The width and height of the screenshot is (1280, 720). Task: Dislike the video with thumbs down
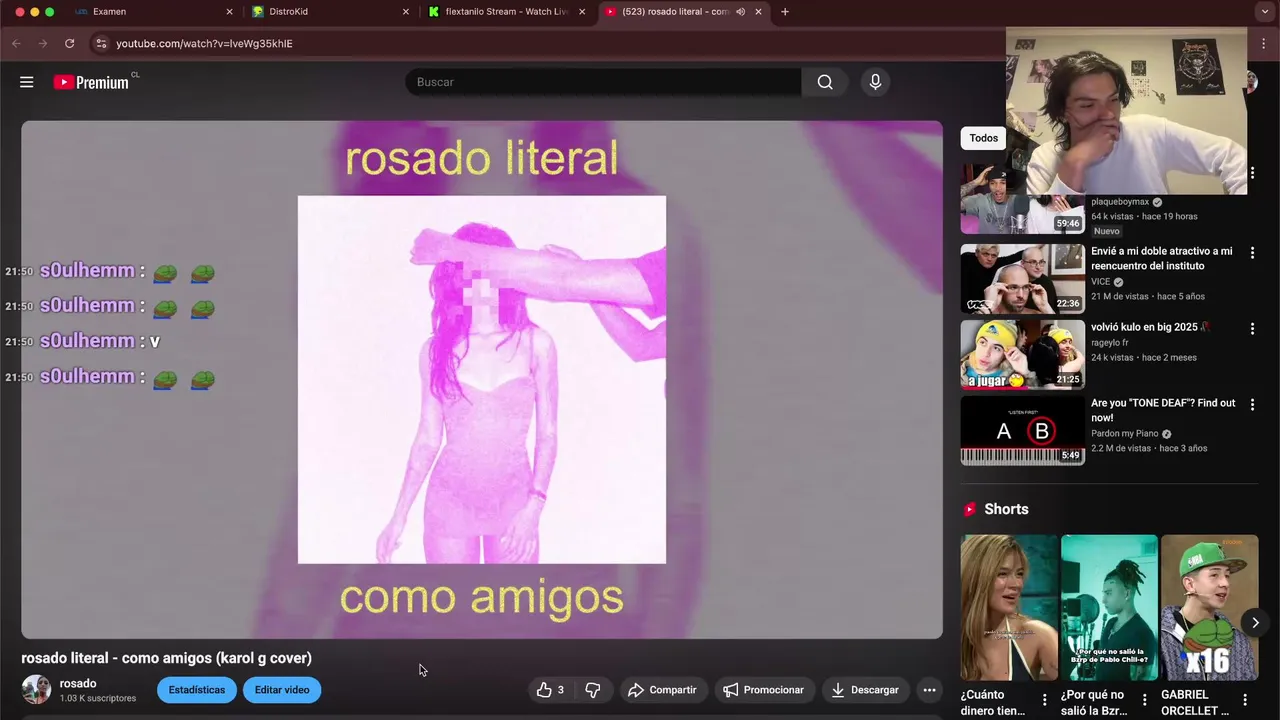pyautogui.click(x=593, y=690)
